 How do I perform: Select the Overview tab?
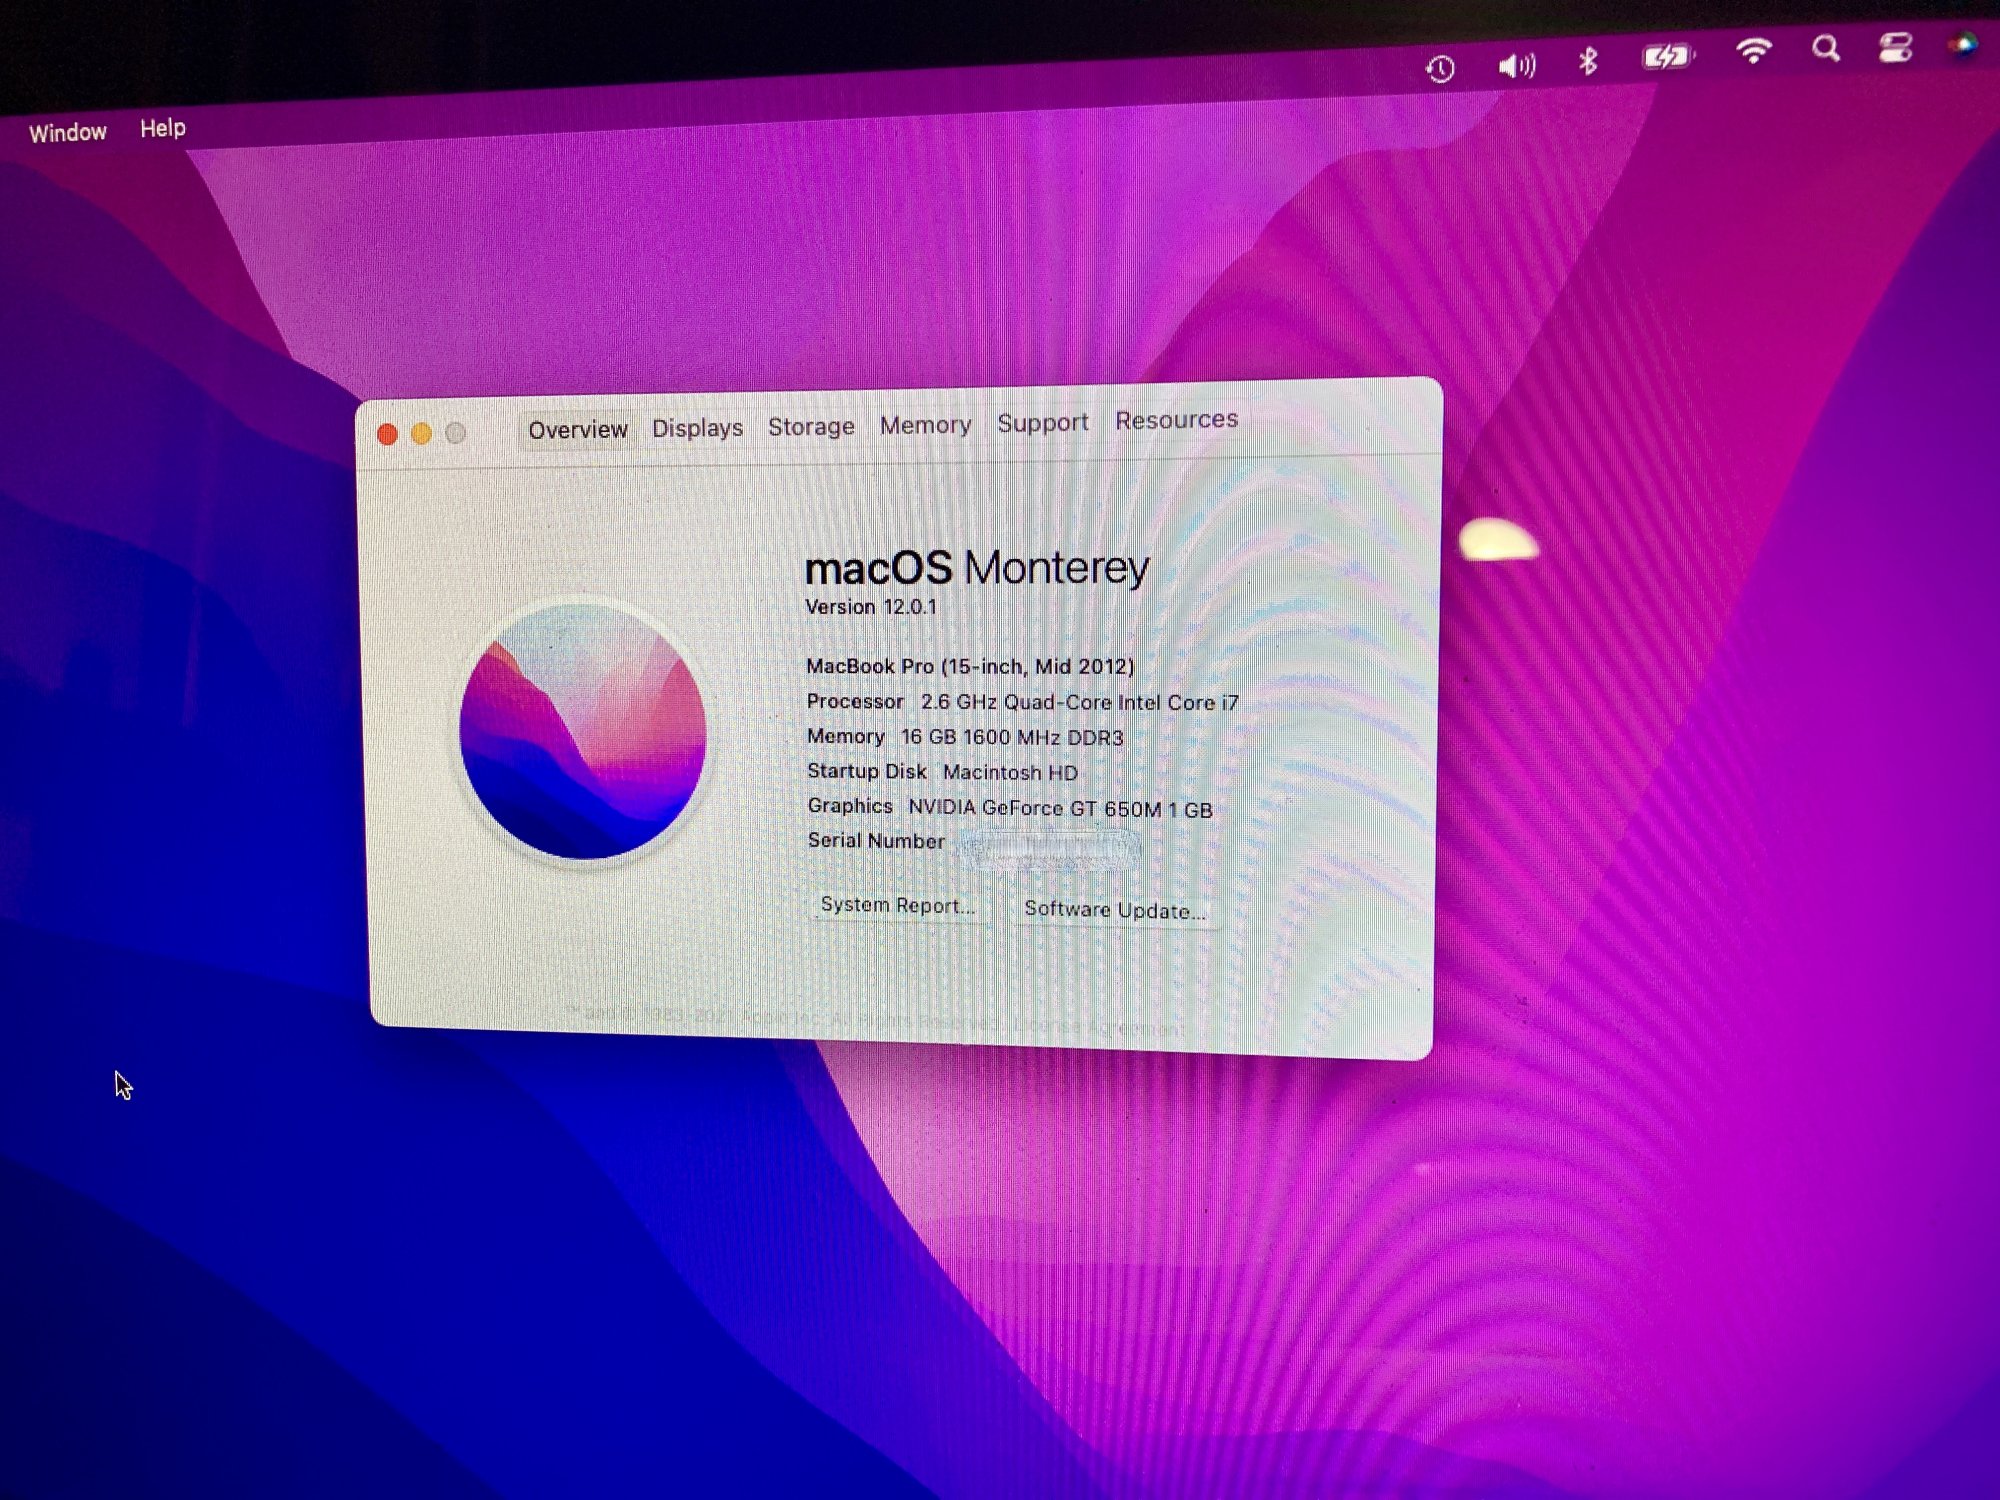[578, 430]
